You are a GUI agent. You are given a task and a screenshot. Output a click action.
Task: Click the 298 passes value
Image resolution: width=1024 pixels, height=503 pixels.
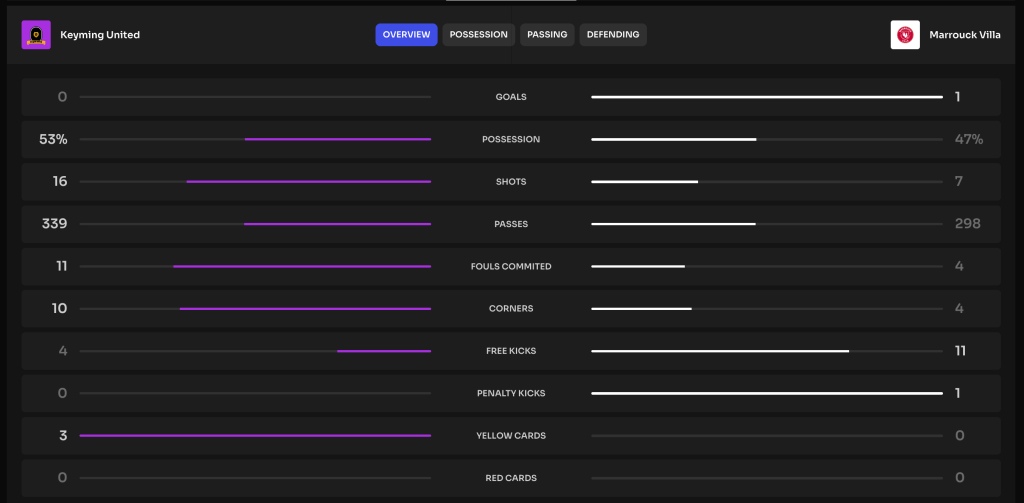(967, 224)
